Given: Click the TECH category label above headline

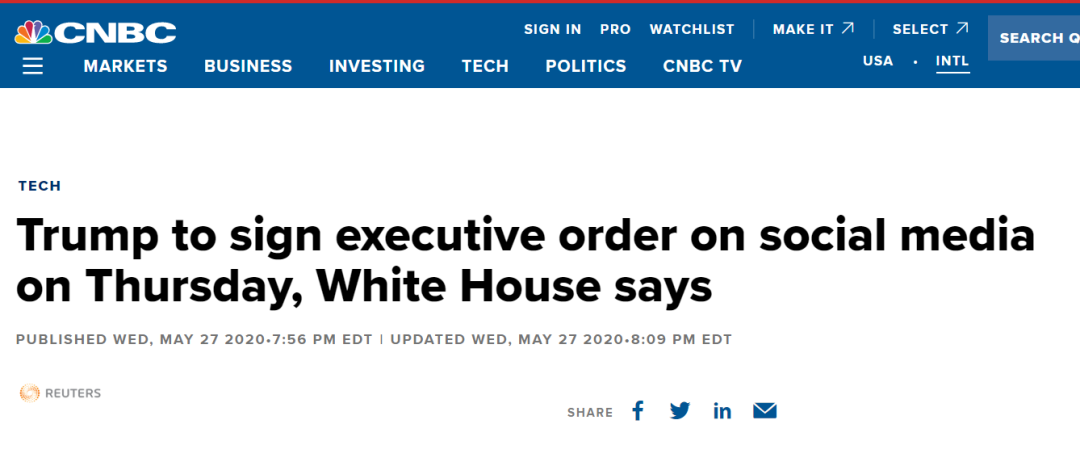Looking at the screenshot, I should tap(40, 186).
